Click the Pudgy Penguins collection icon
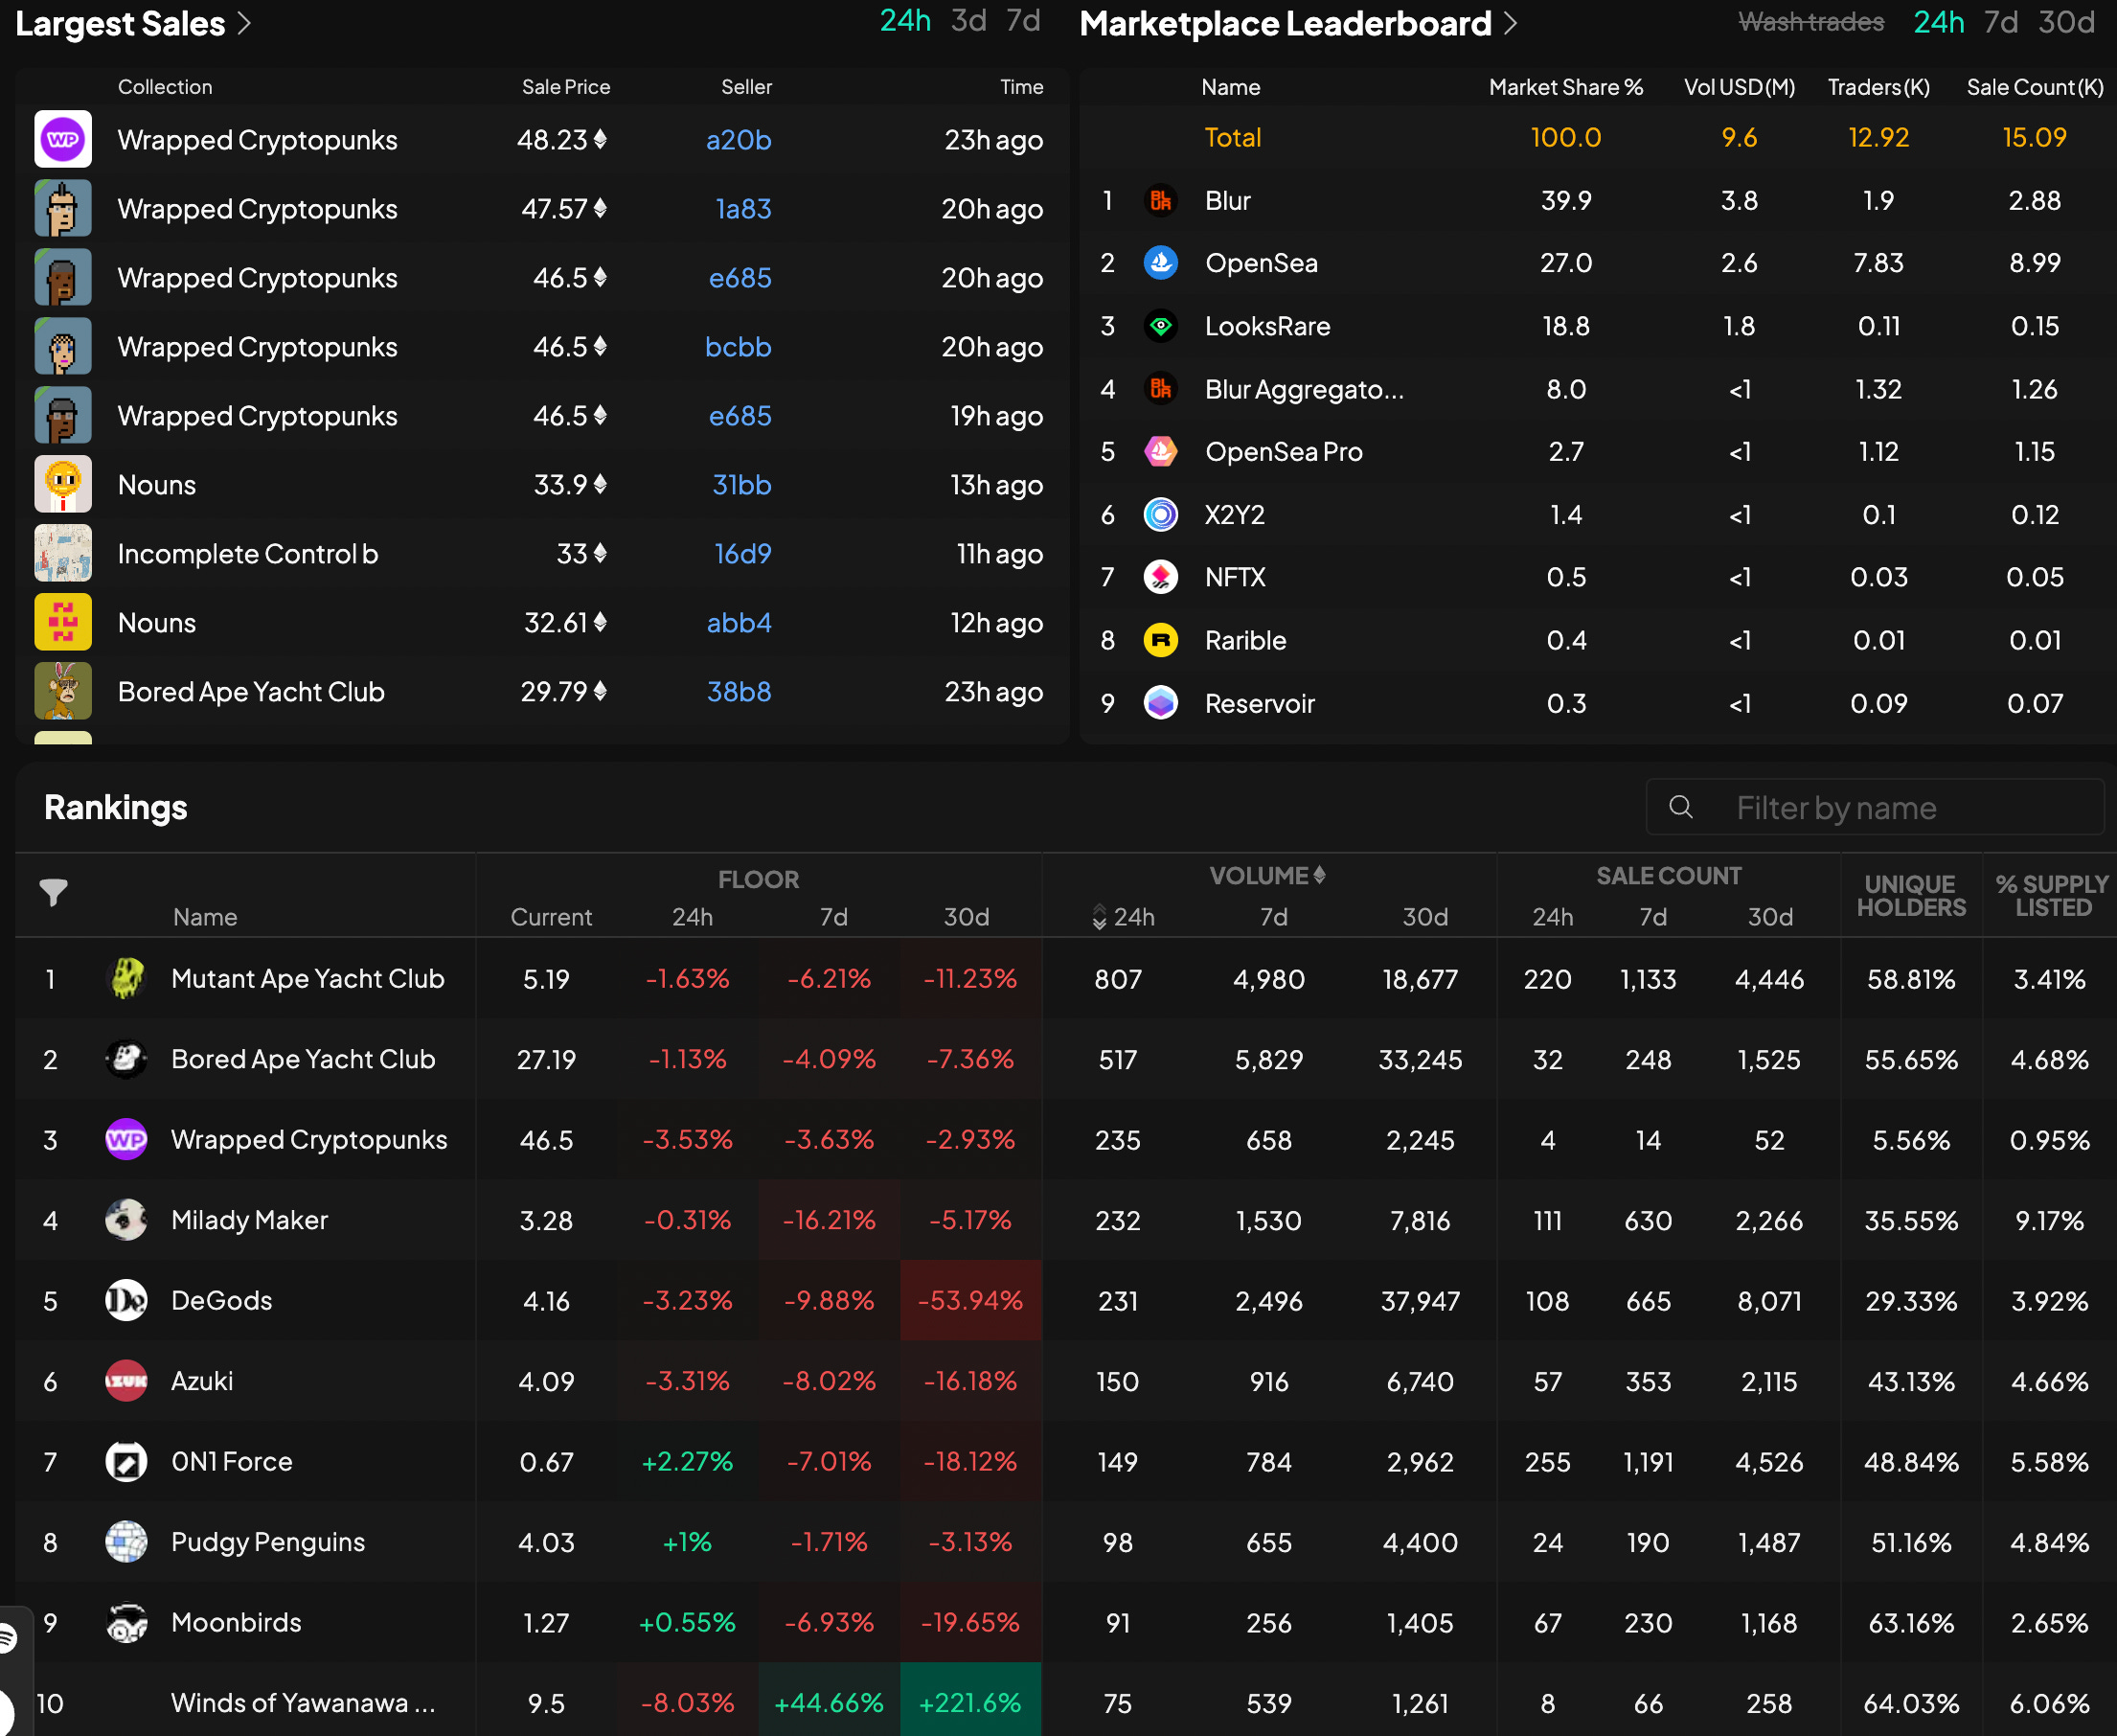2117x1736 pixels. coord(126,1542)
